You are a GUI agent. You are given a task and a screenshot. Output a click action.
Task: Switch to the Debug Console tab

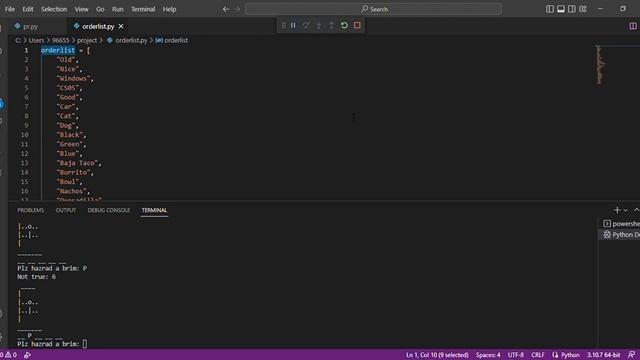click(109, 210)
